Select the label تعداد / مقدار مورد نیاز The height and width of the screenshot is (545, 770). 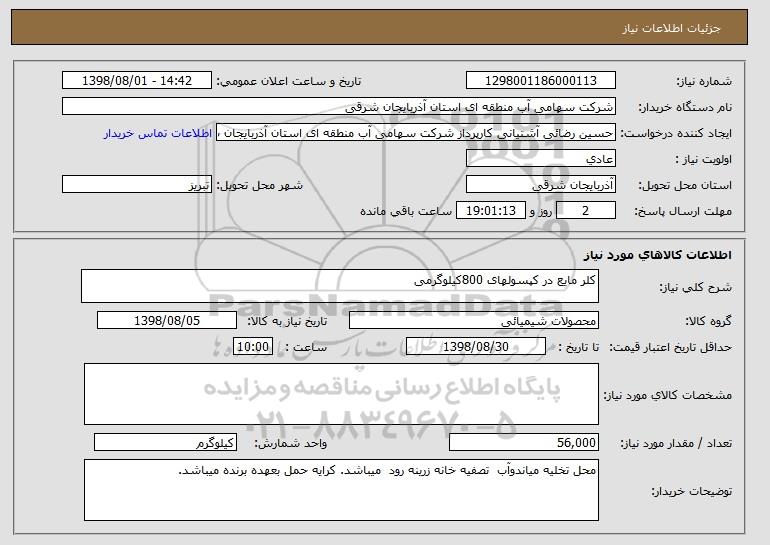676,443
